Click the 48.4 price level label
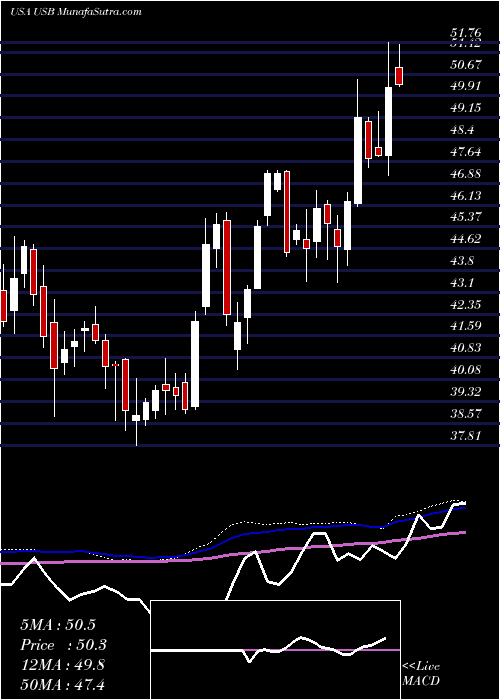The image size is (500, 700). tap(462, 130)
